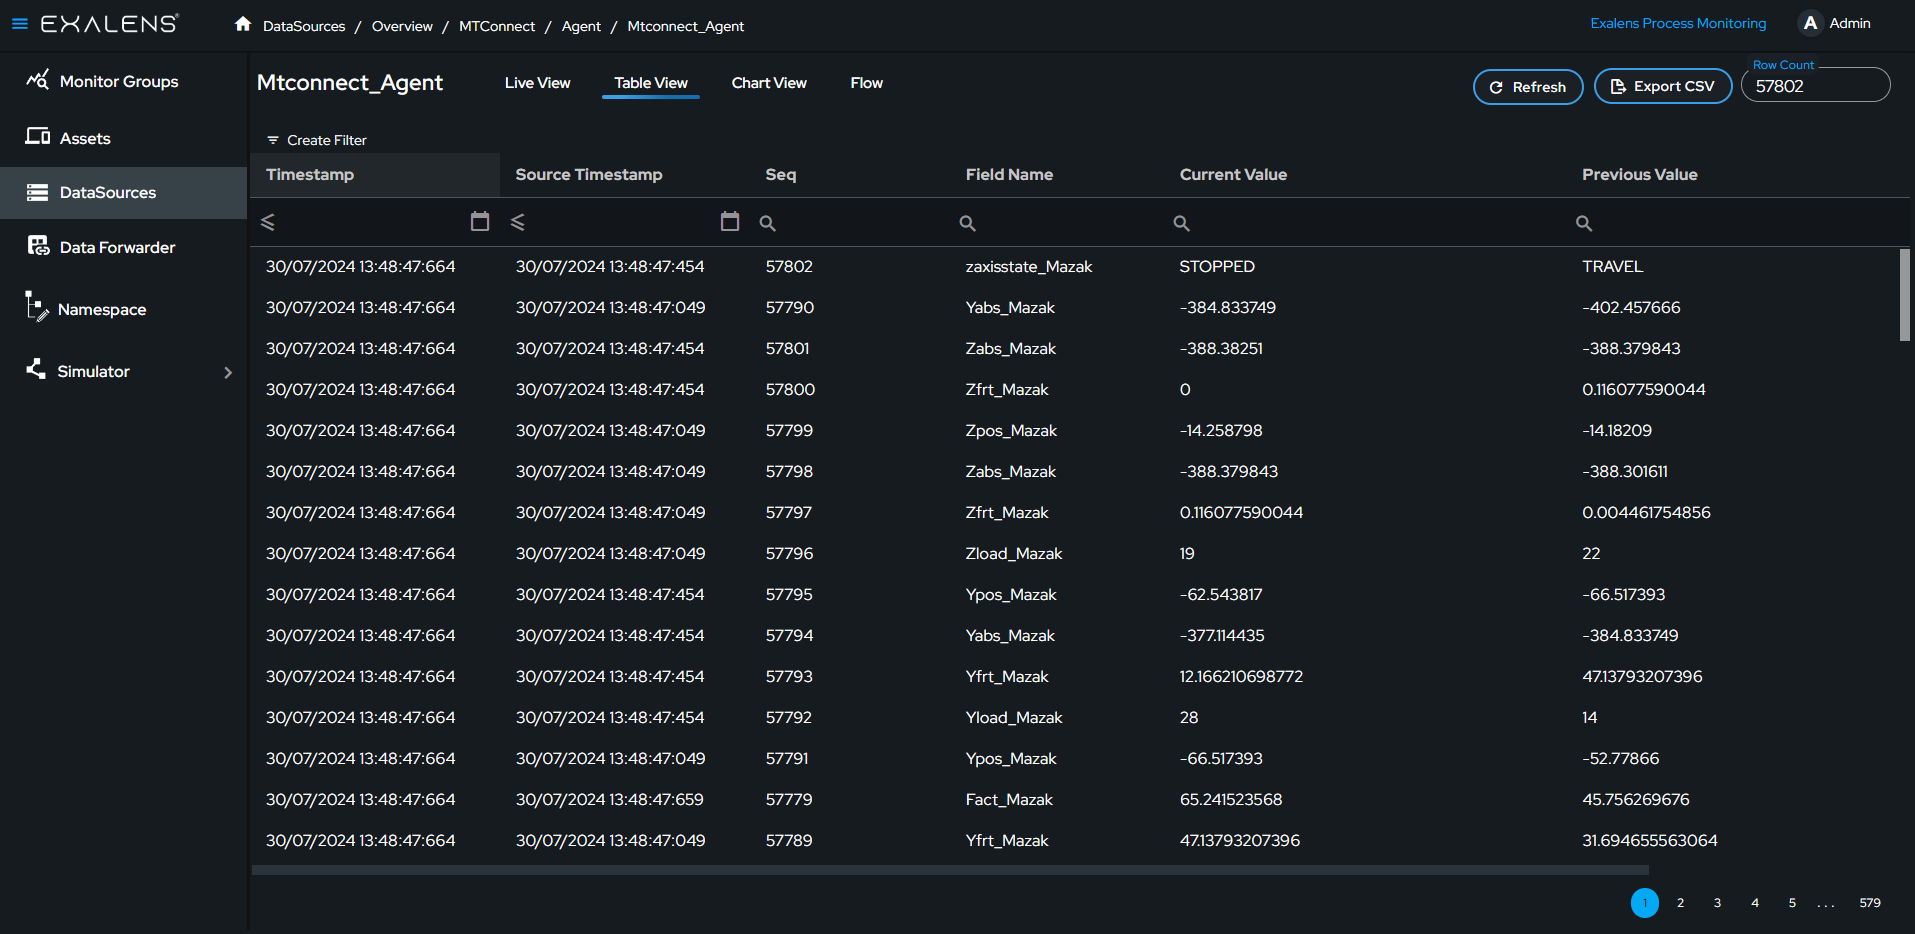The image size is (1915, 934).
Task: Click seq 57801 cell
Action: click(x=787, y=349)
